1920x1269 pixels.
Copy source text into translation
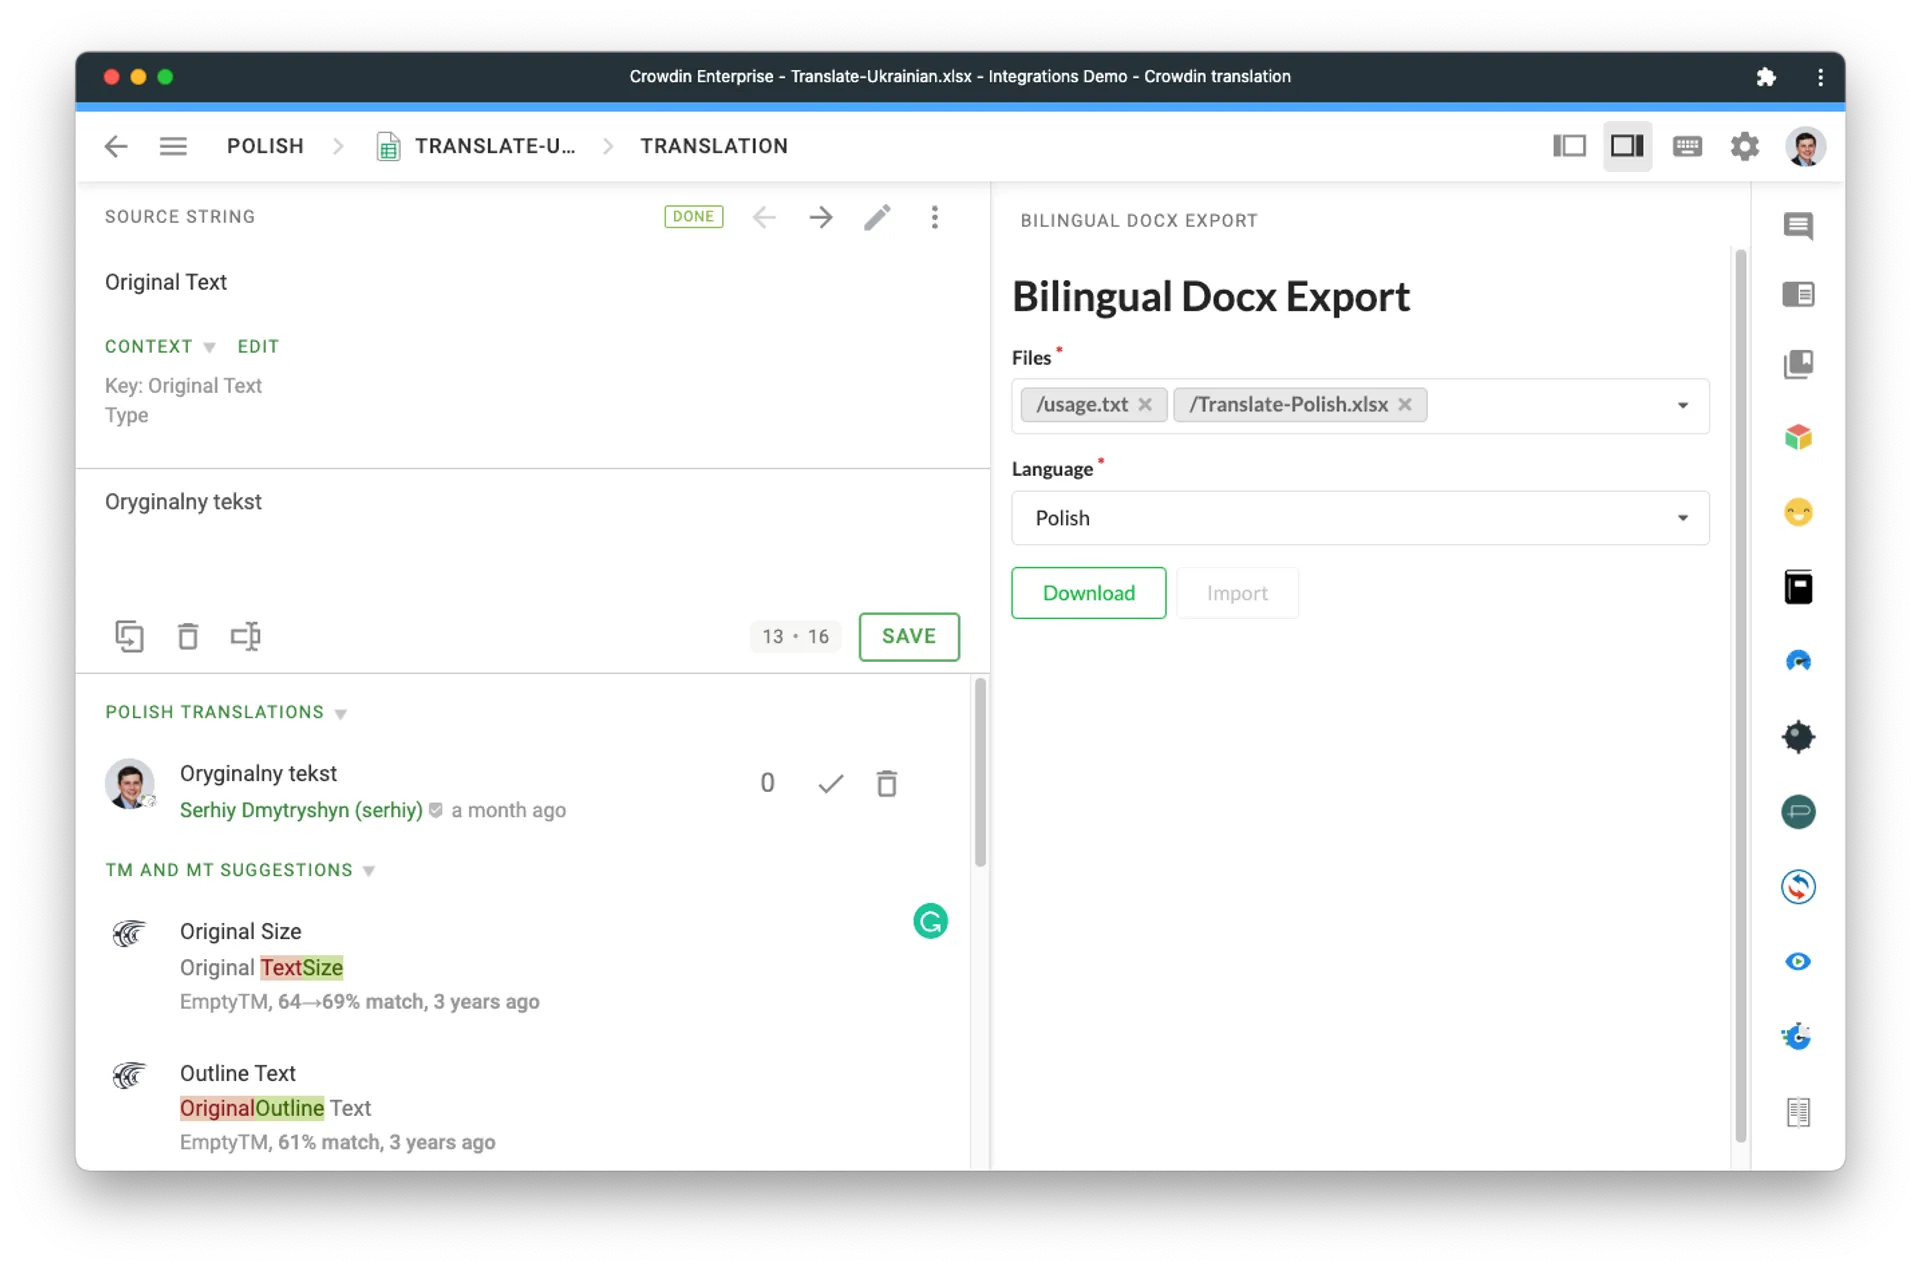[x=129, y=636]
